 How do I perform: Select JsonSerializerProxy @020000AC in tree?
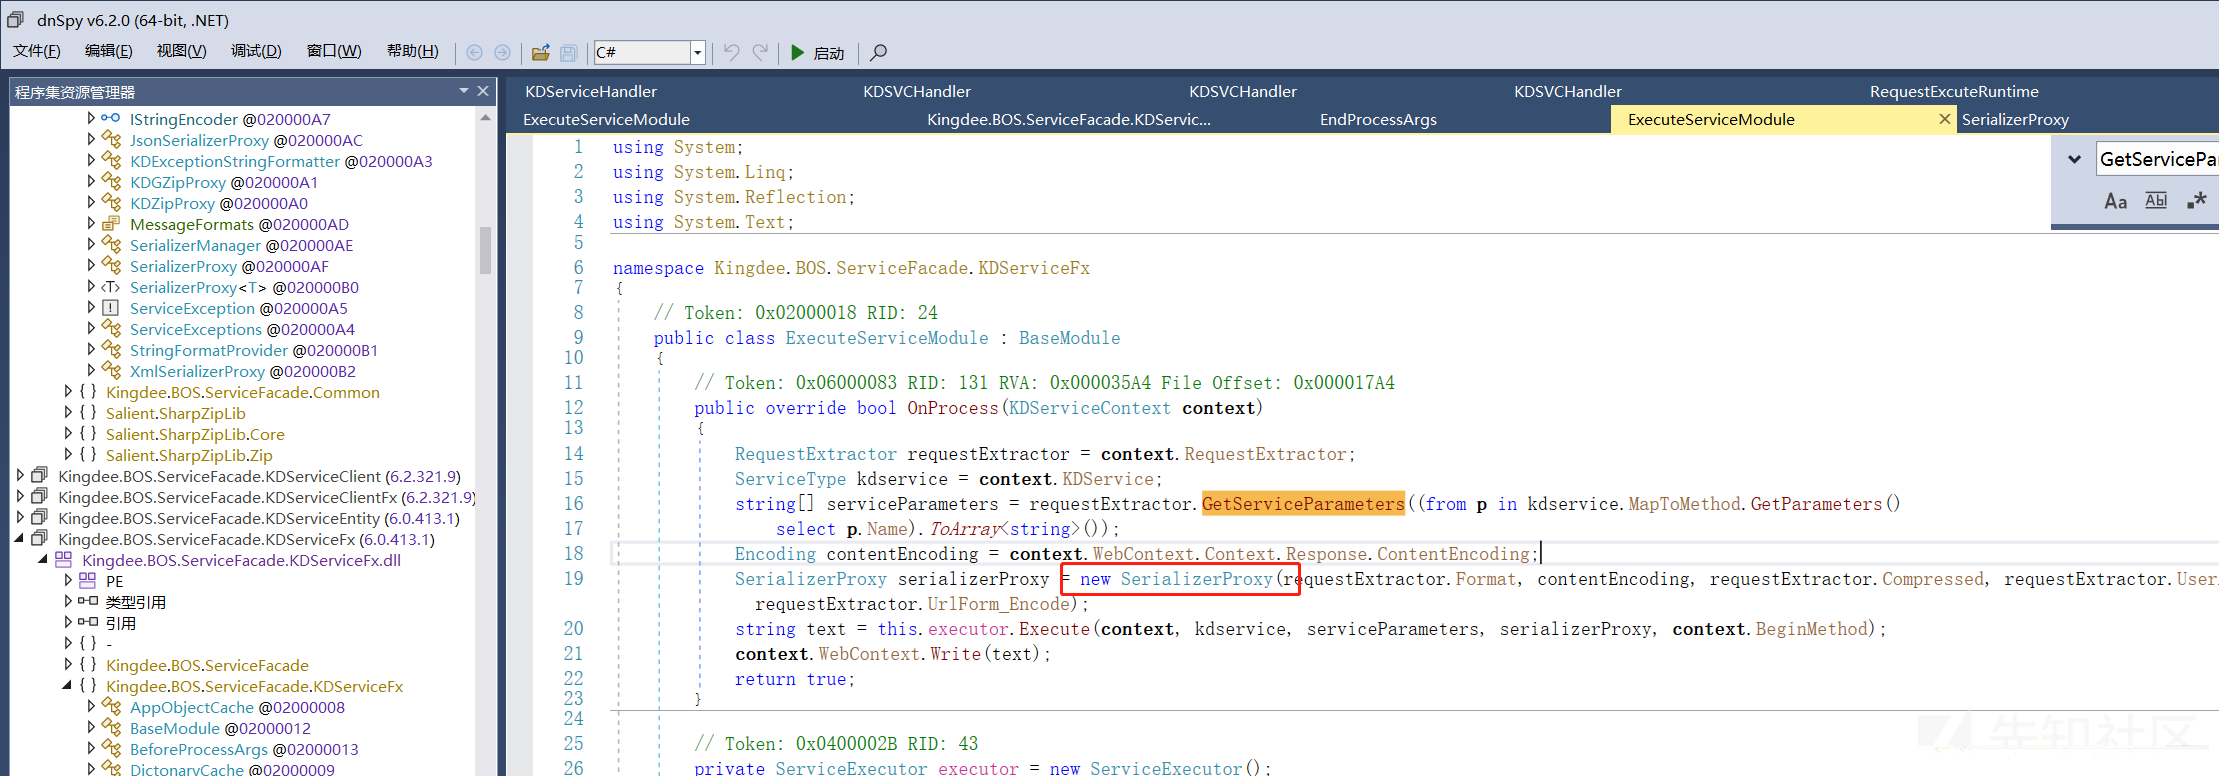[x=246, y=140]
